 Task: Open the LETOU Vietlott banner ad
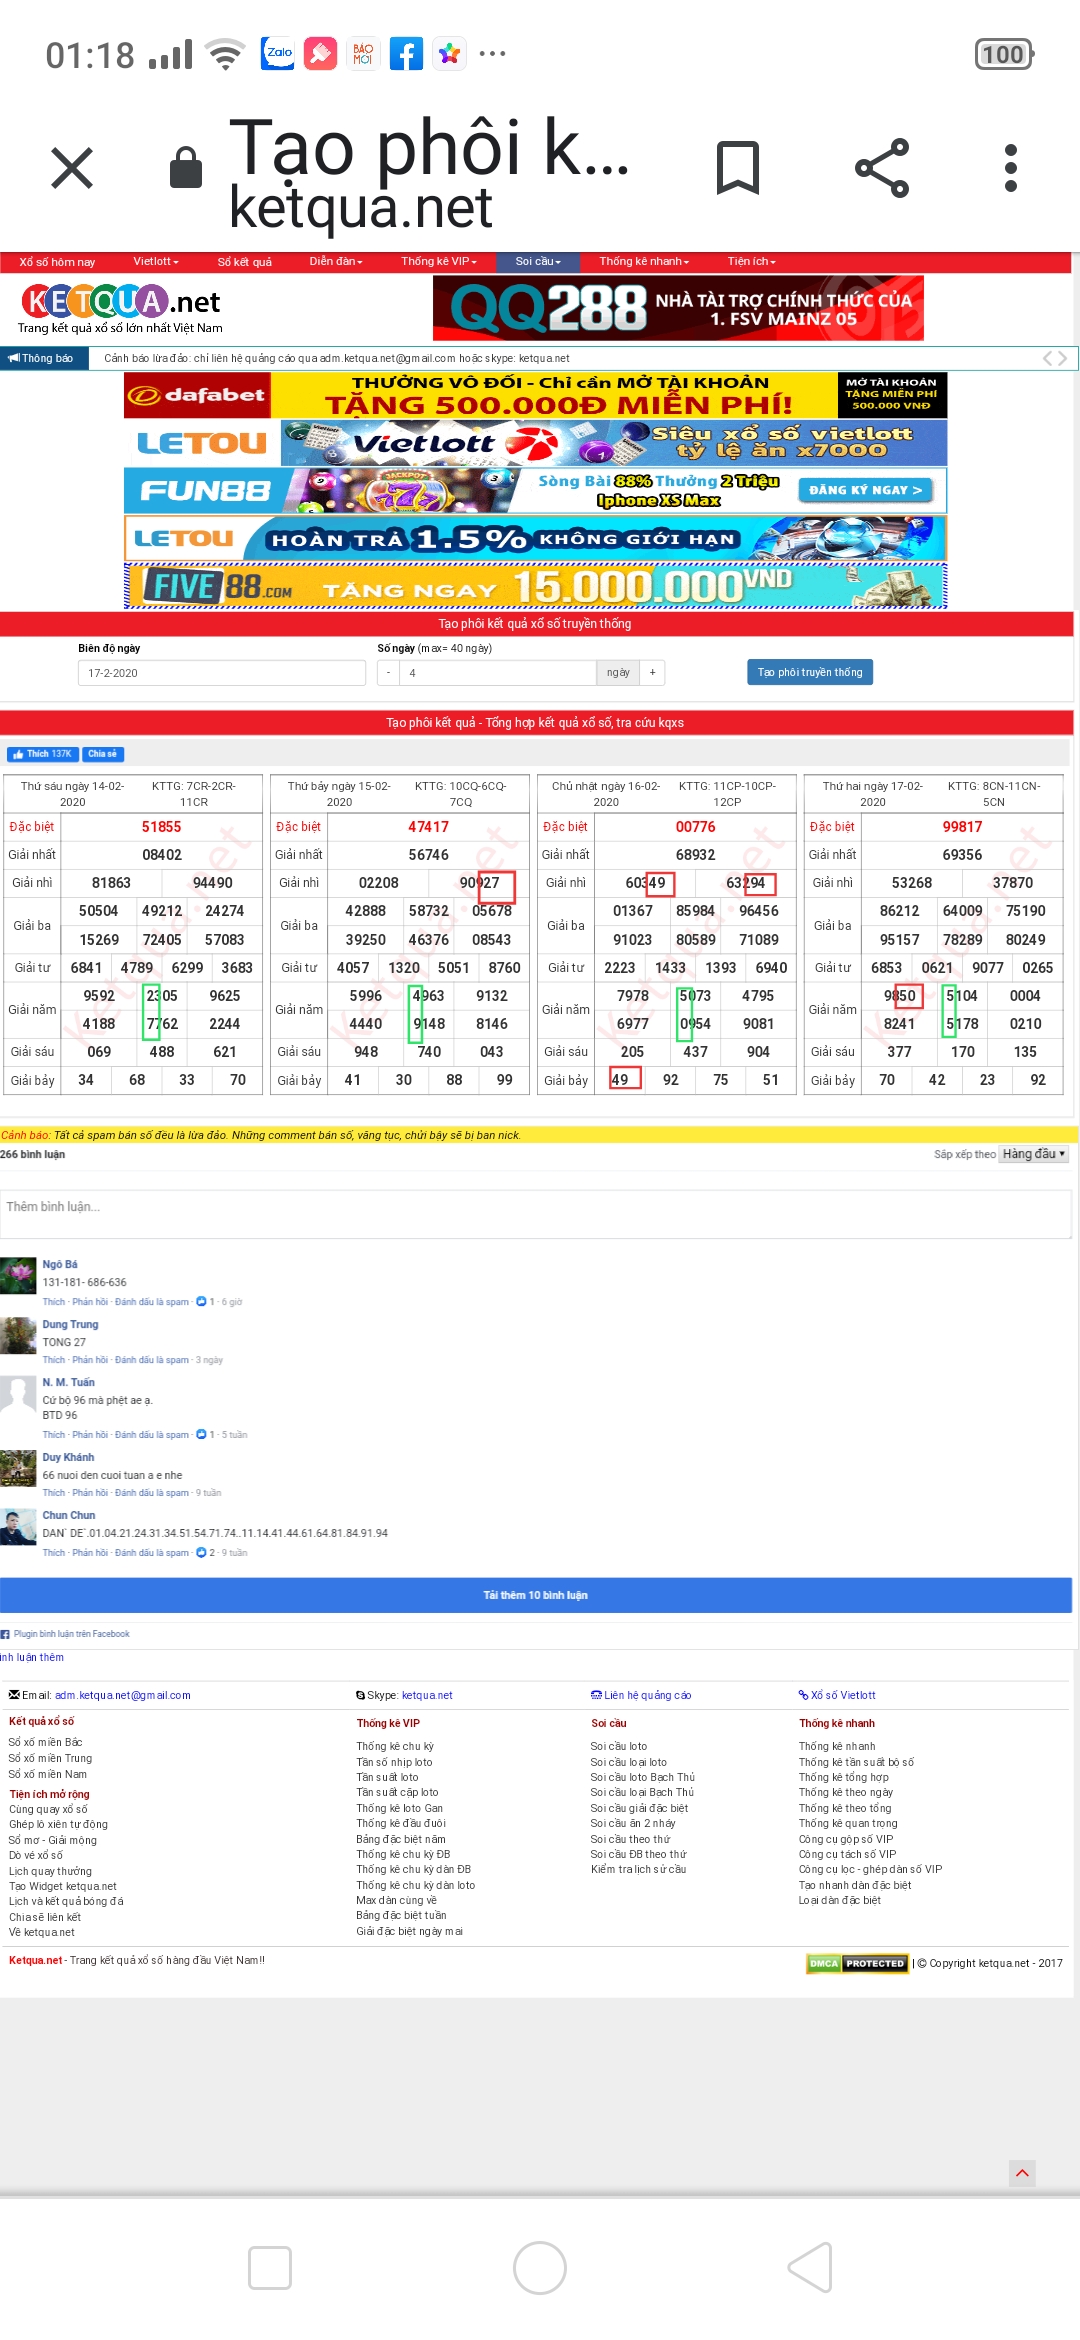tap(535, 443)
